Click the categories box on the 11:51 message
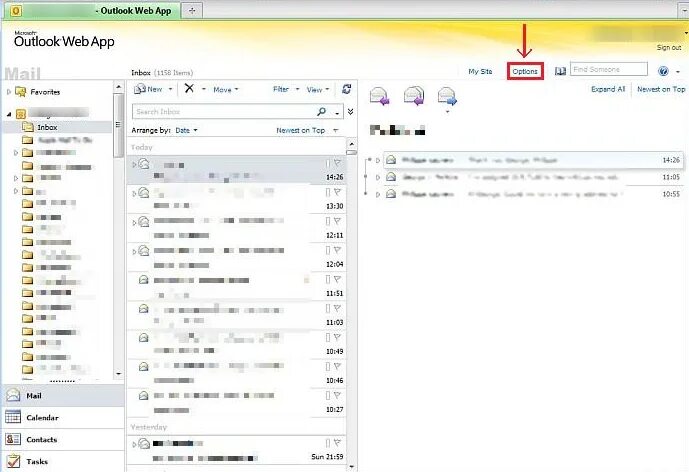This screenshot has width=689, height=472. 328,280
